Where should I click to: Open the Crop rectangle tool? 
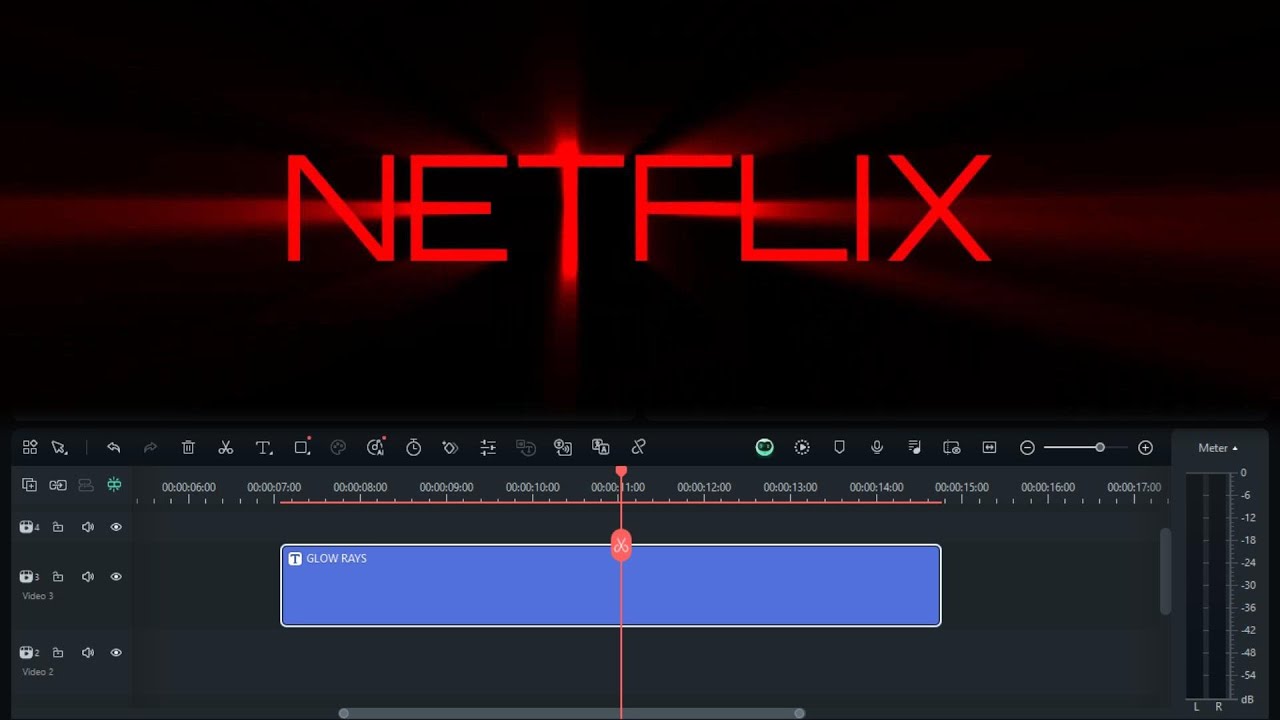302,447
